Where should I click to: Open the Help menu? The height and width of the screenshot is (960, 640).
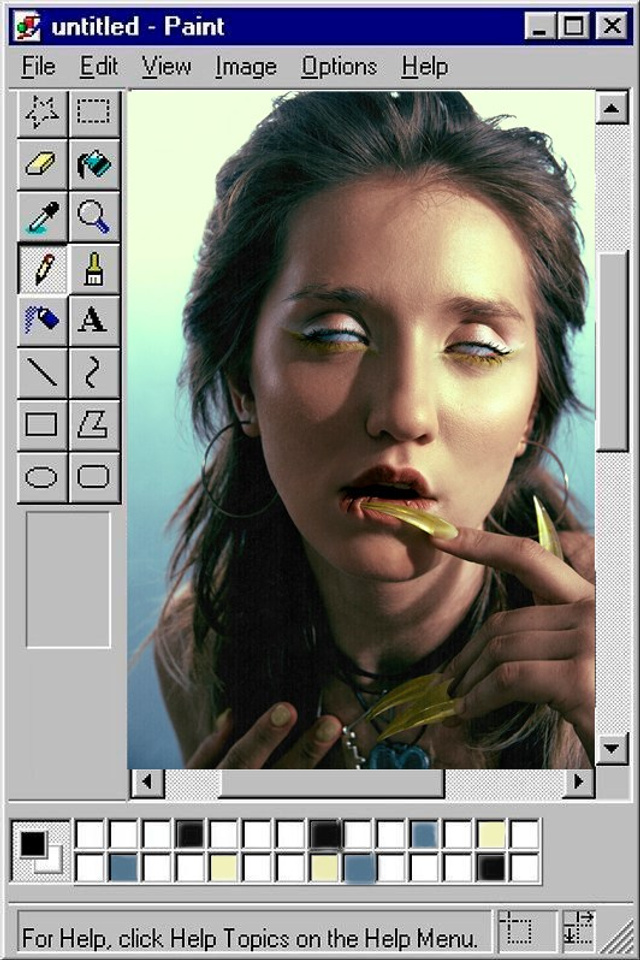pos(424,66)
